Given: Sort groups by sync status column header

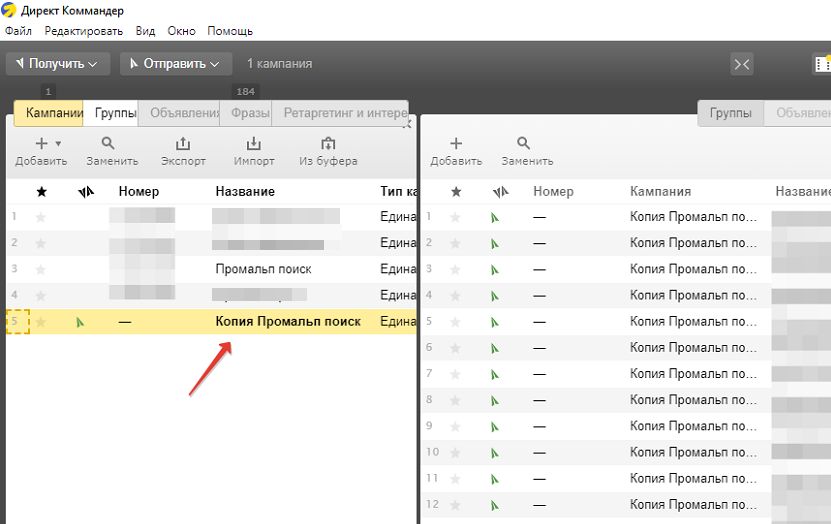Looking at the screenshot, I should tap(500, 192).
